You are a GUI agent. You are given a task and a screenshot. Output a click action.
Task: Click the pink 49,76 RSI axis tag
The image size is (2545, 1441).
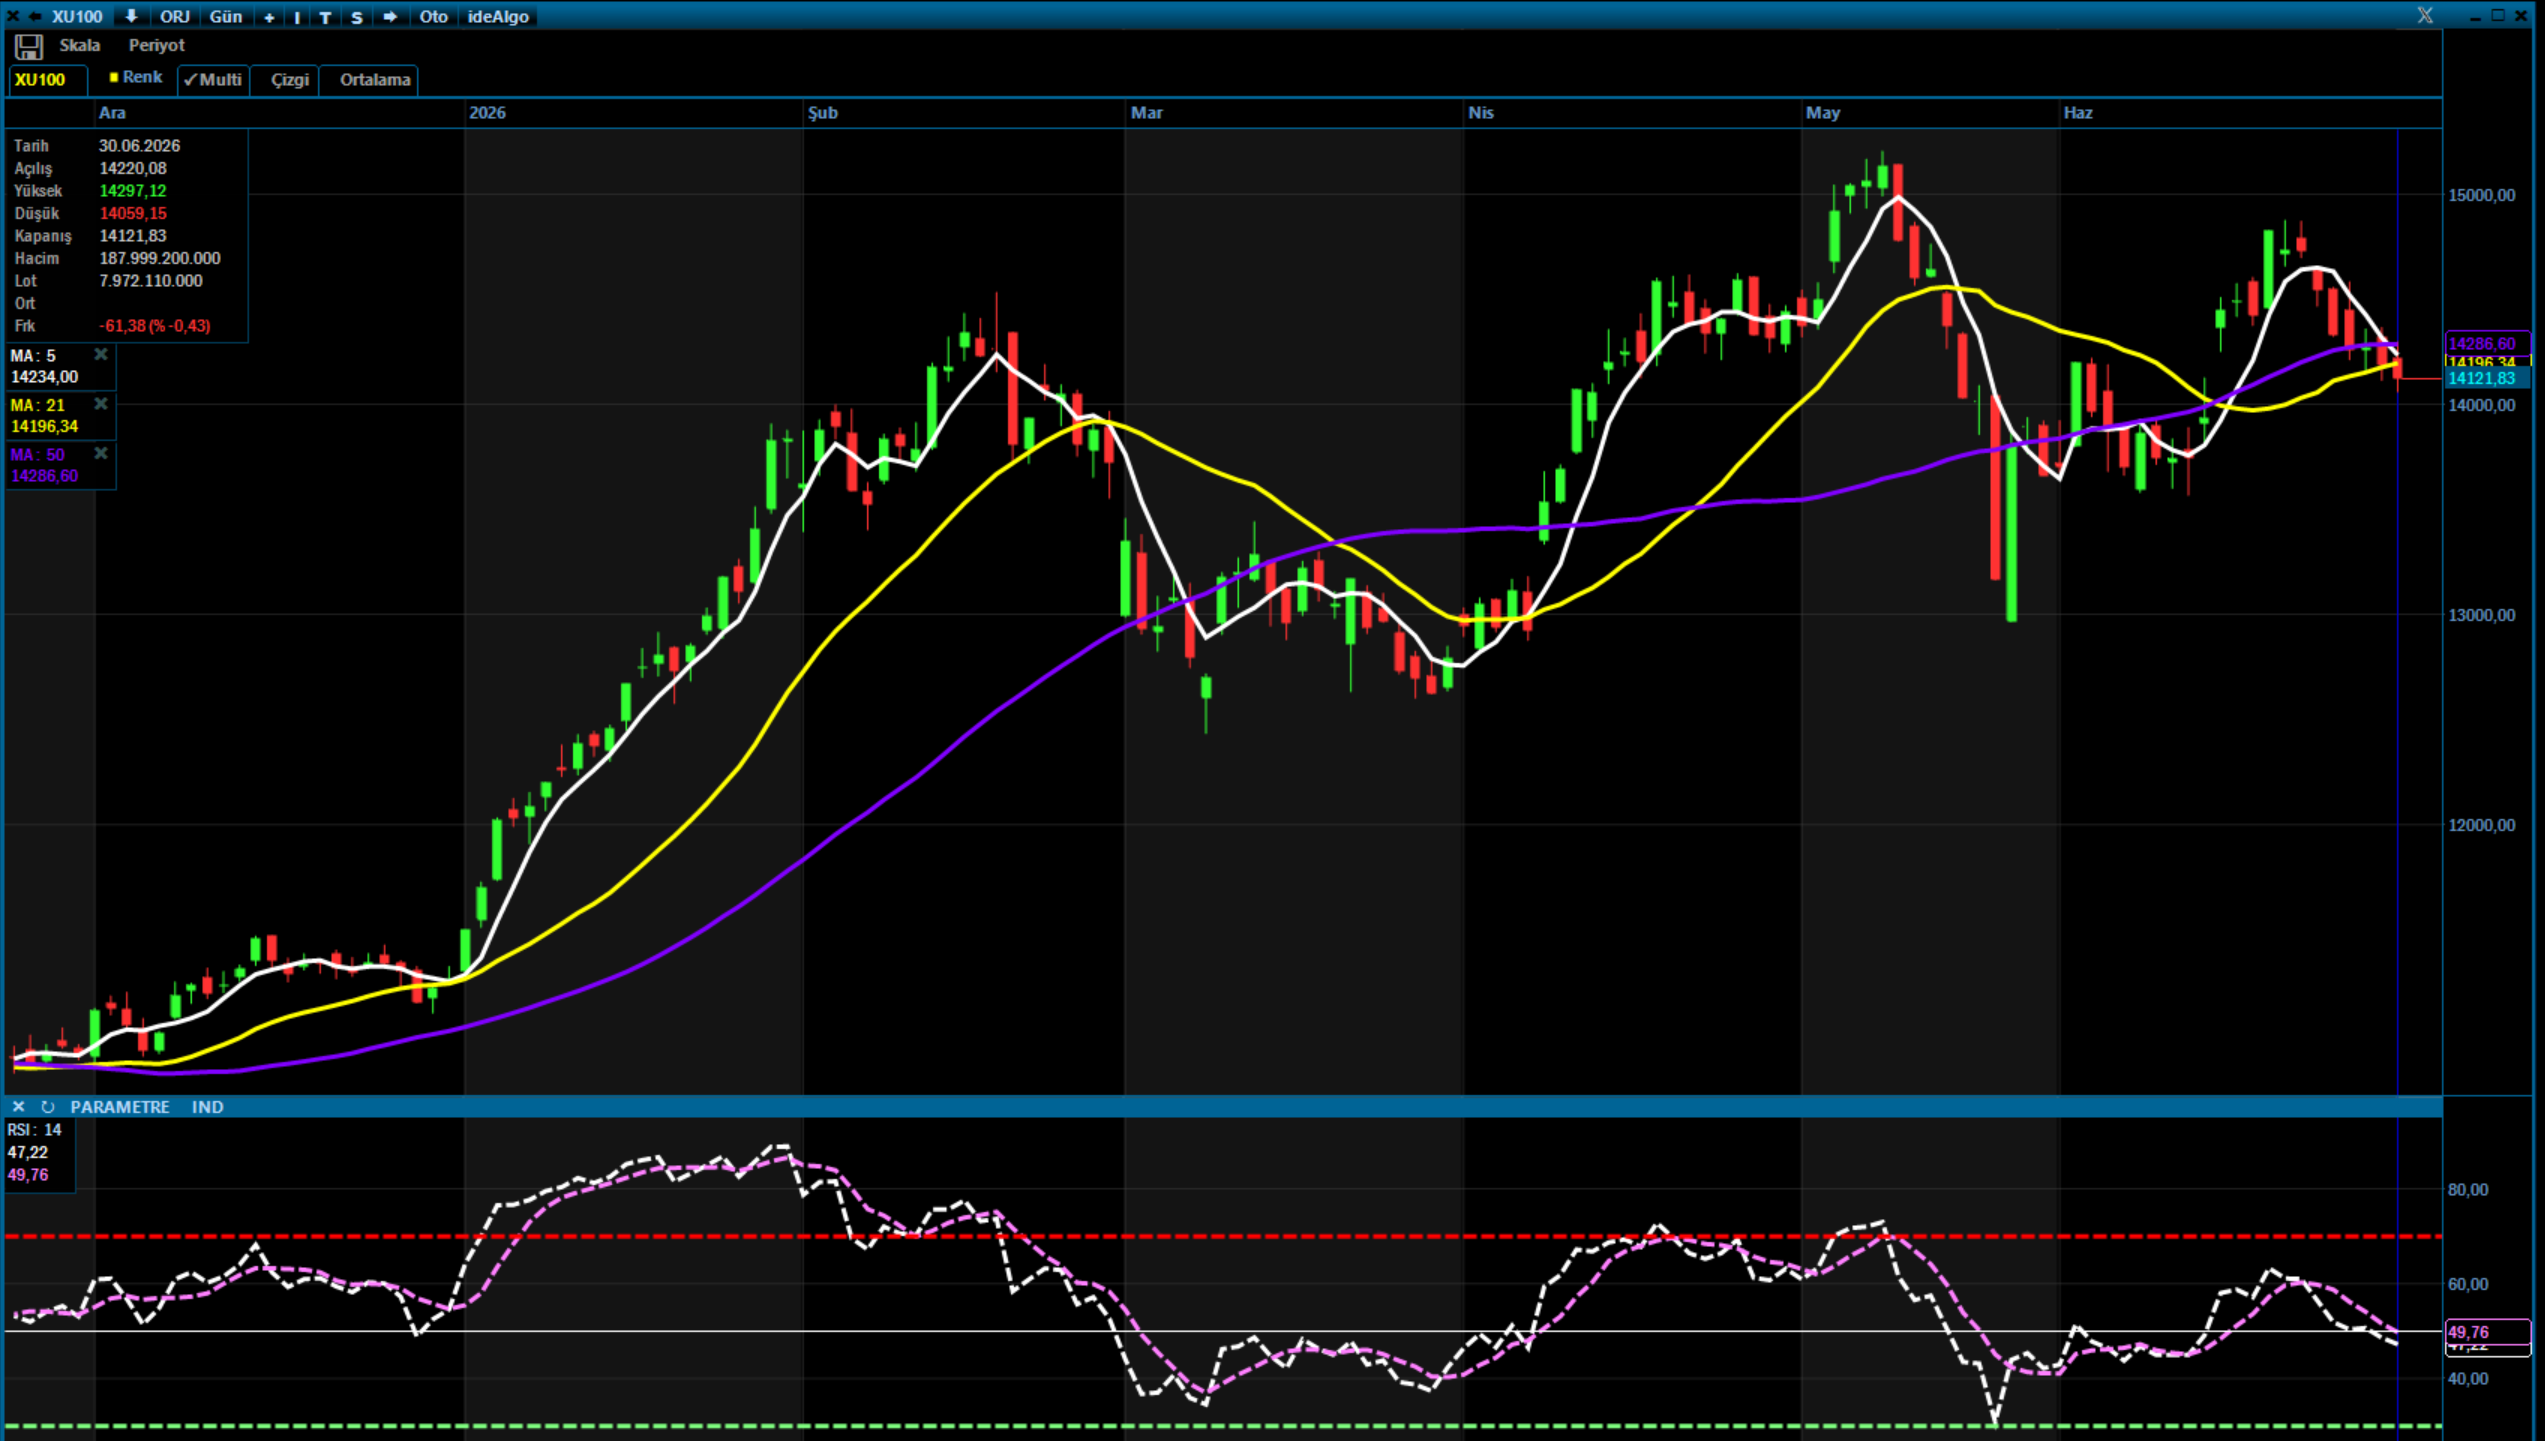point(2488,1332)
